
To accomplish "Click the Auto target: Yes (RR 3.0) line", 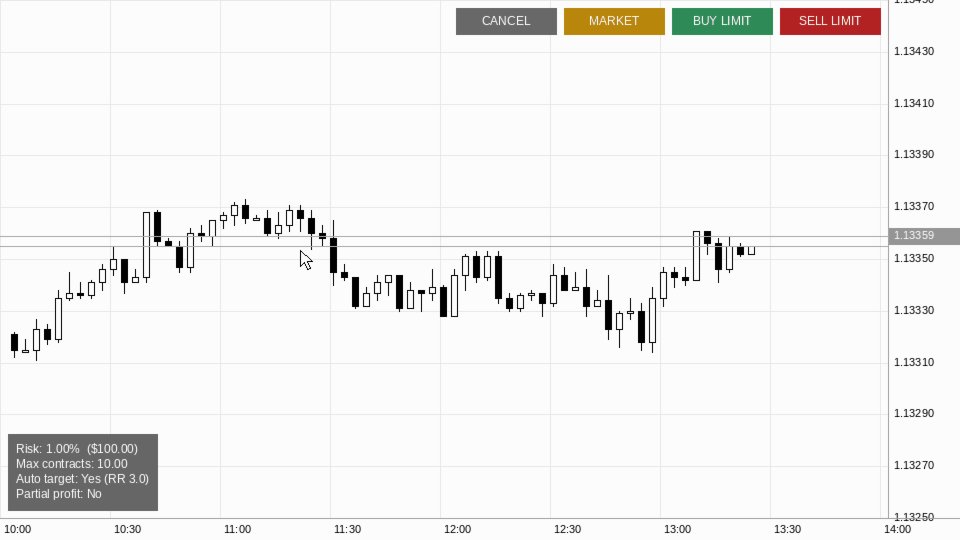I will click(x=83, y=479).
